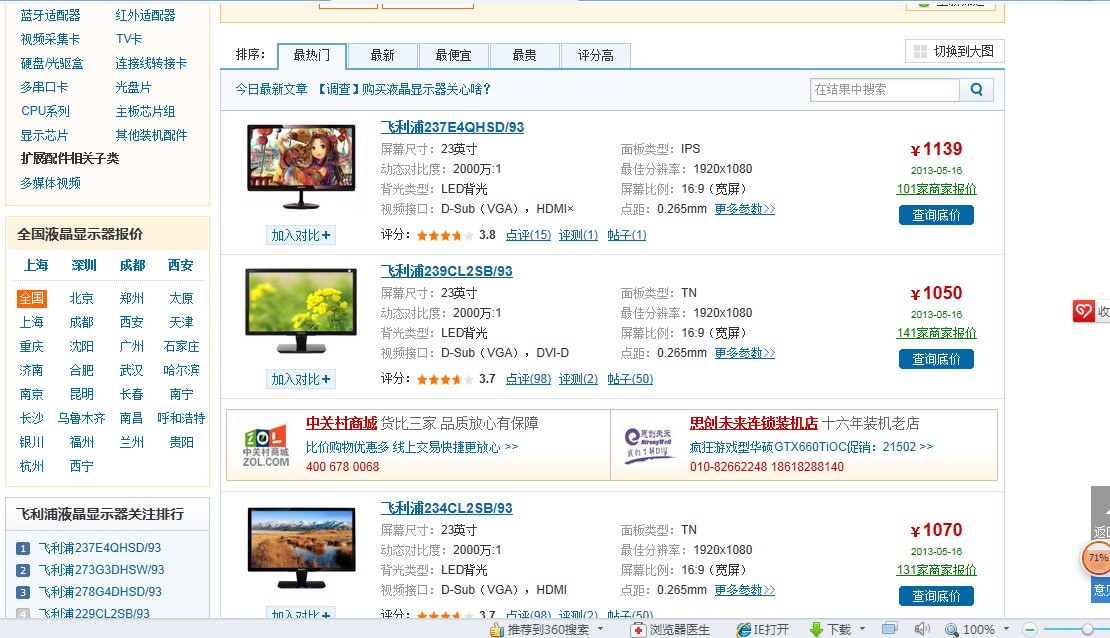Open the 下载 download manager icon
This screenshot has height=638, width=1110.
click(x=816, y=630)
